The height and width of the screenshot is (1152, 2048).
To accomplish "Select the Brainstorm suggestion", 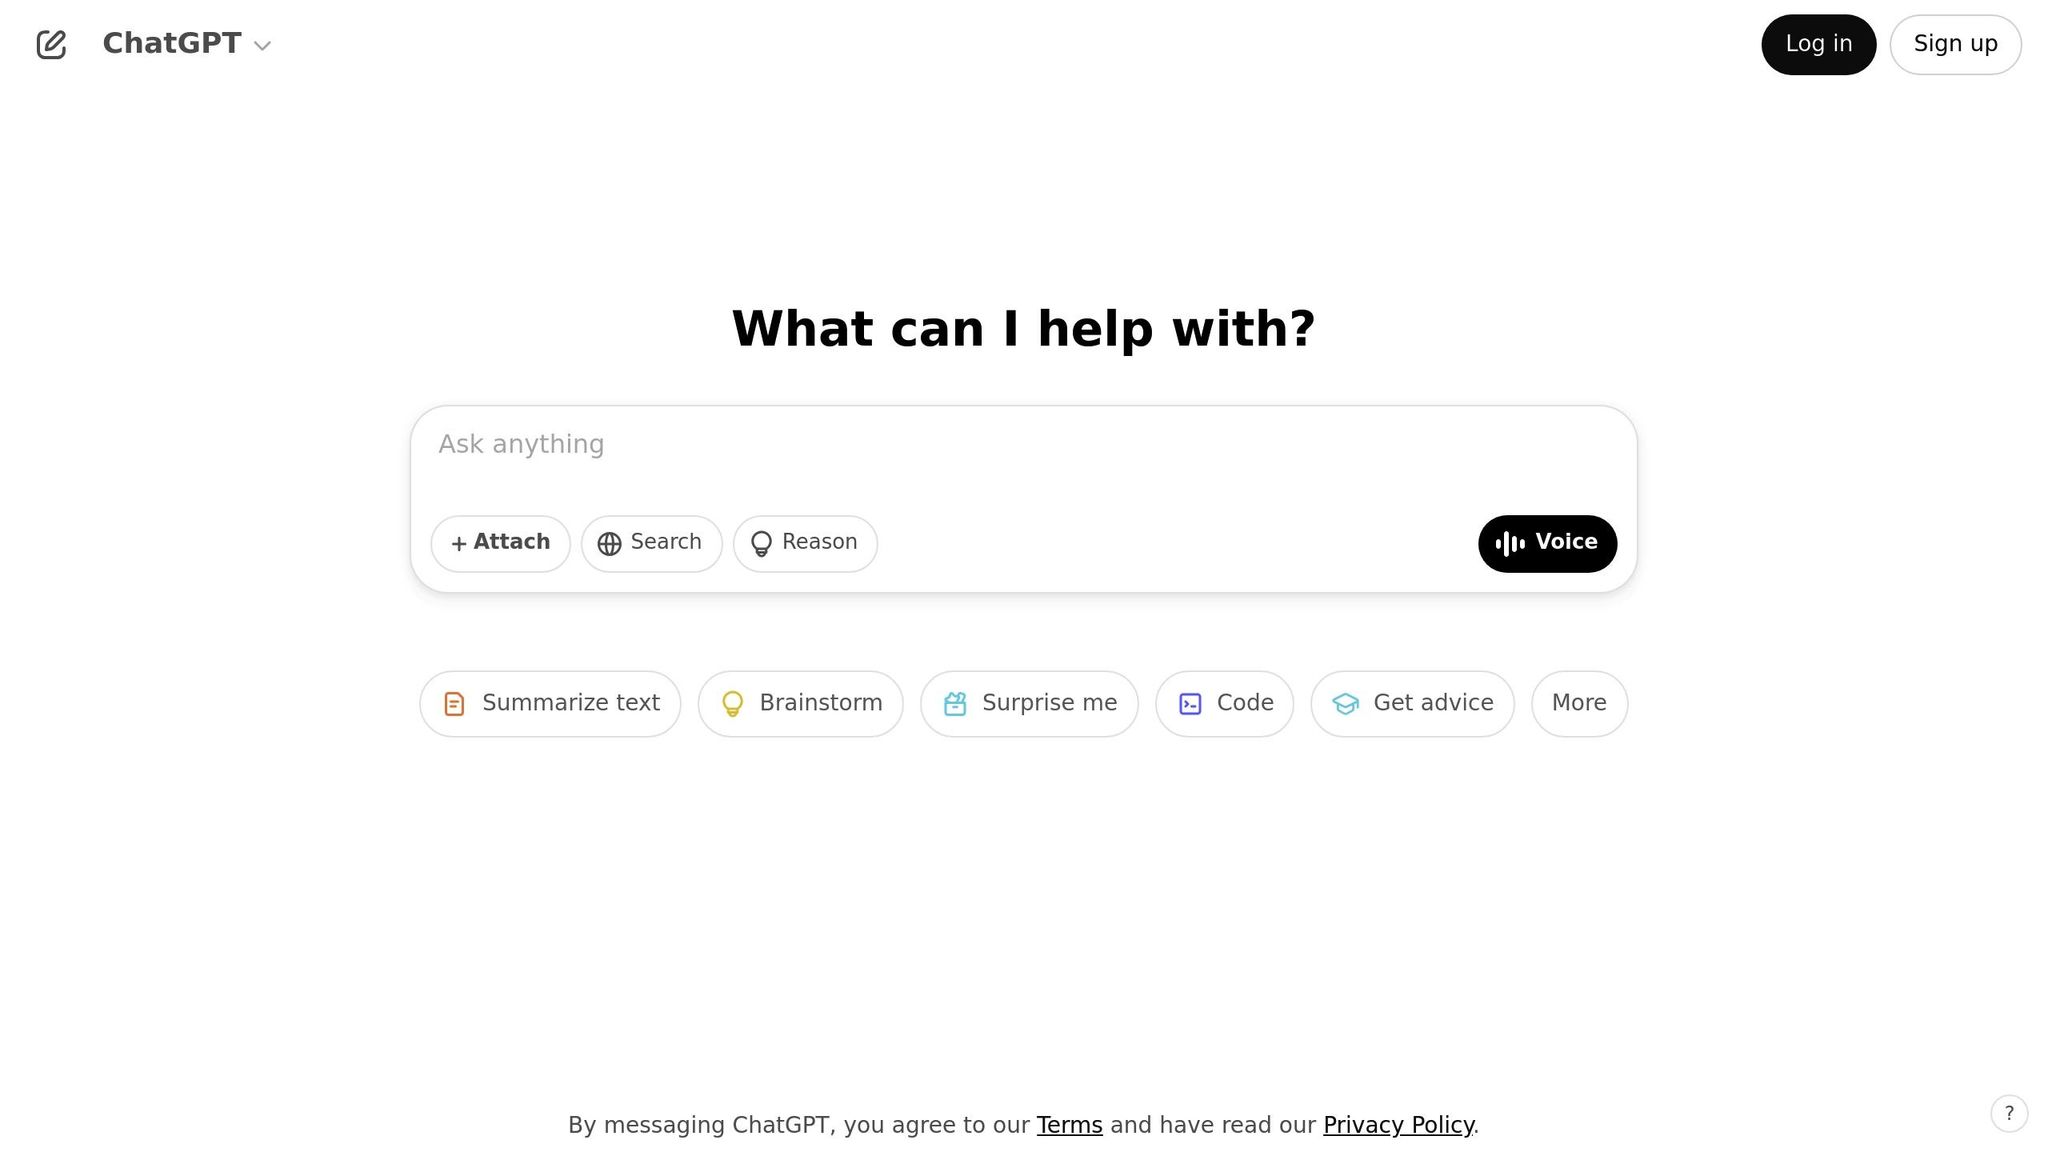I will (800, 703).
